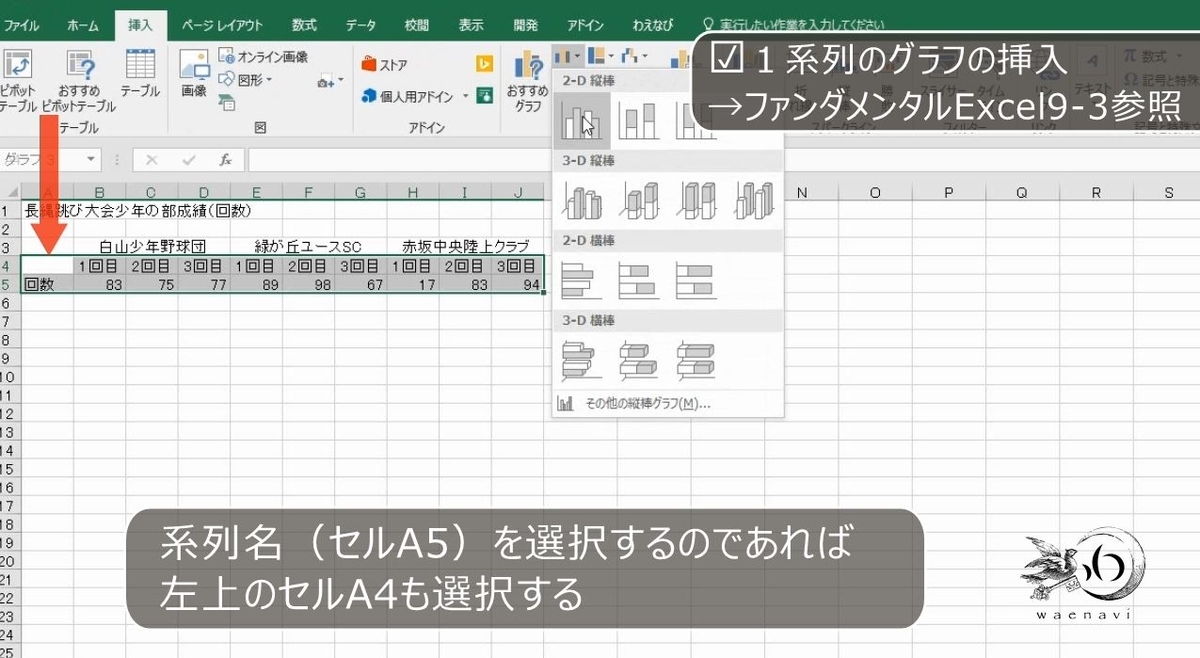This screenshot has width=1200, height=658.
Task: Click the cancel entry X button
Action: (152, 159)
